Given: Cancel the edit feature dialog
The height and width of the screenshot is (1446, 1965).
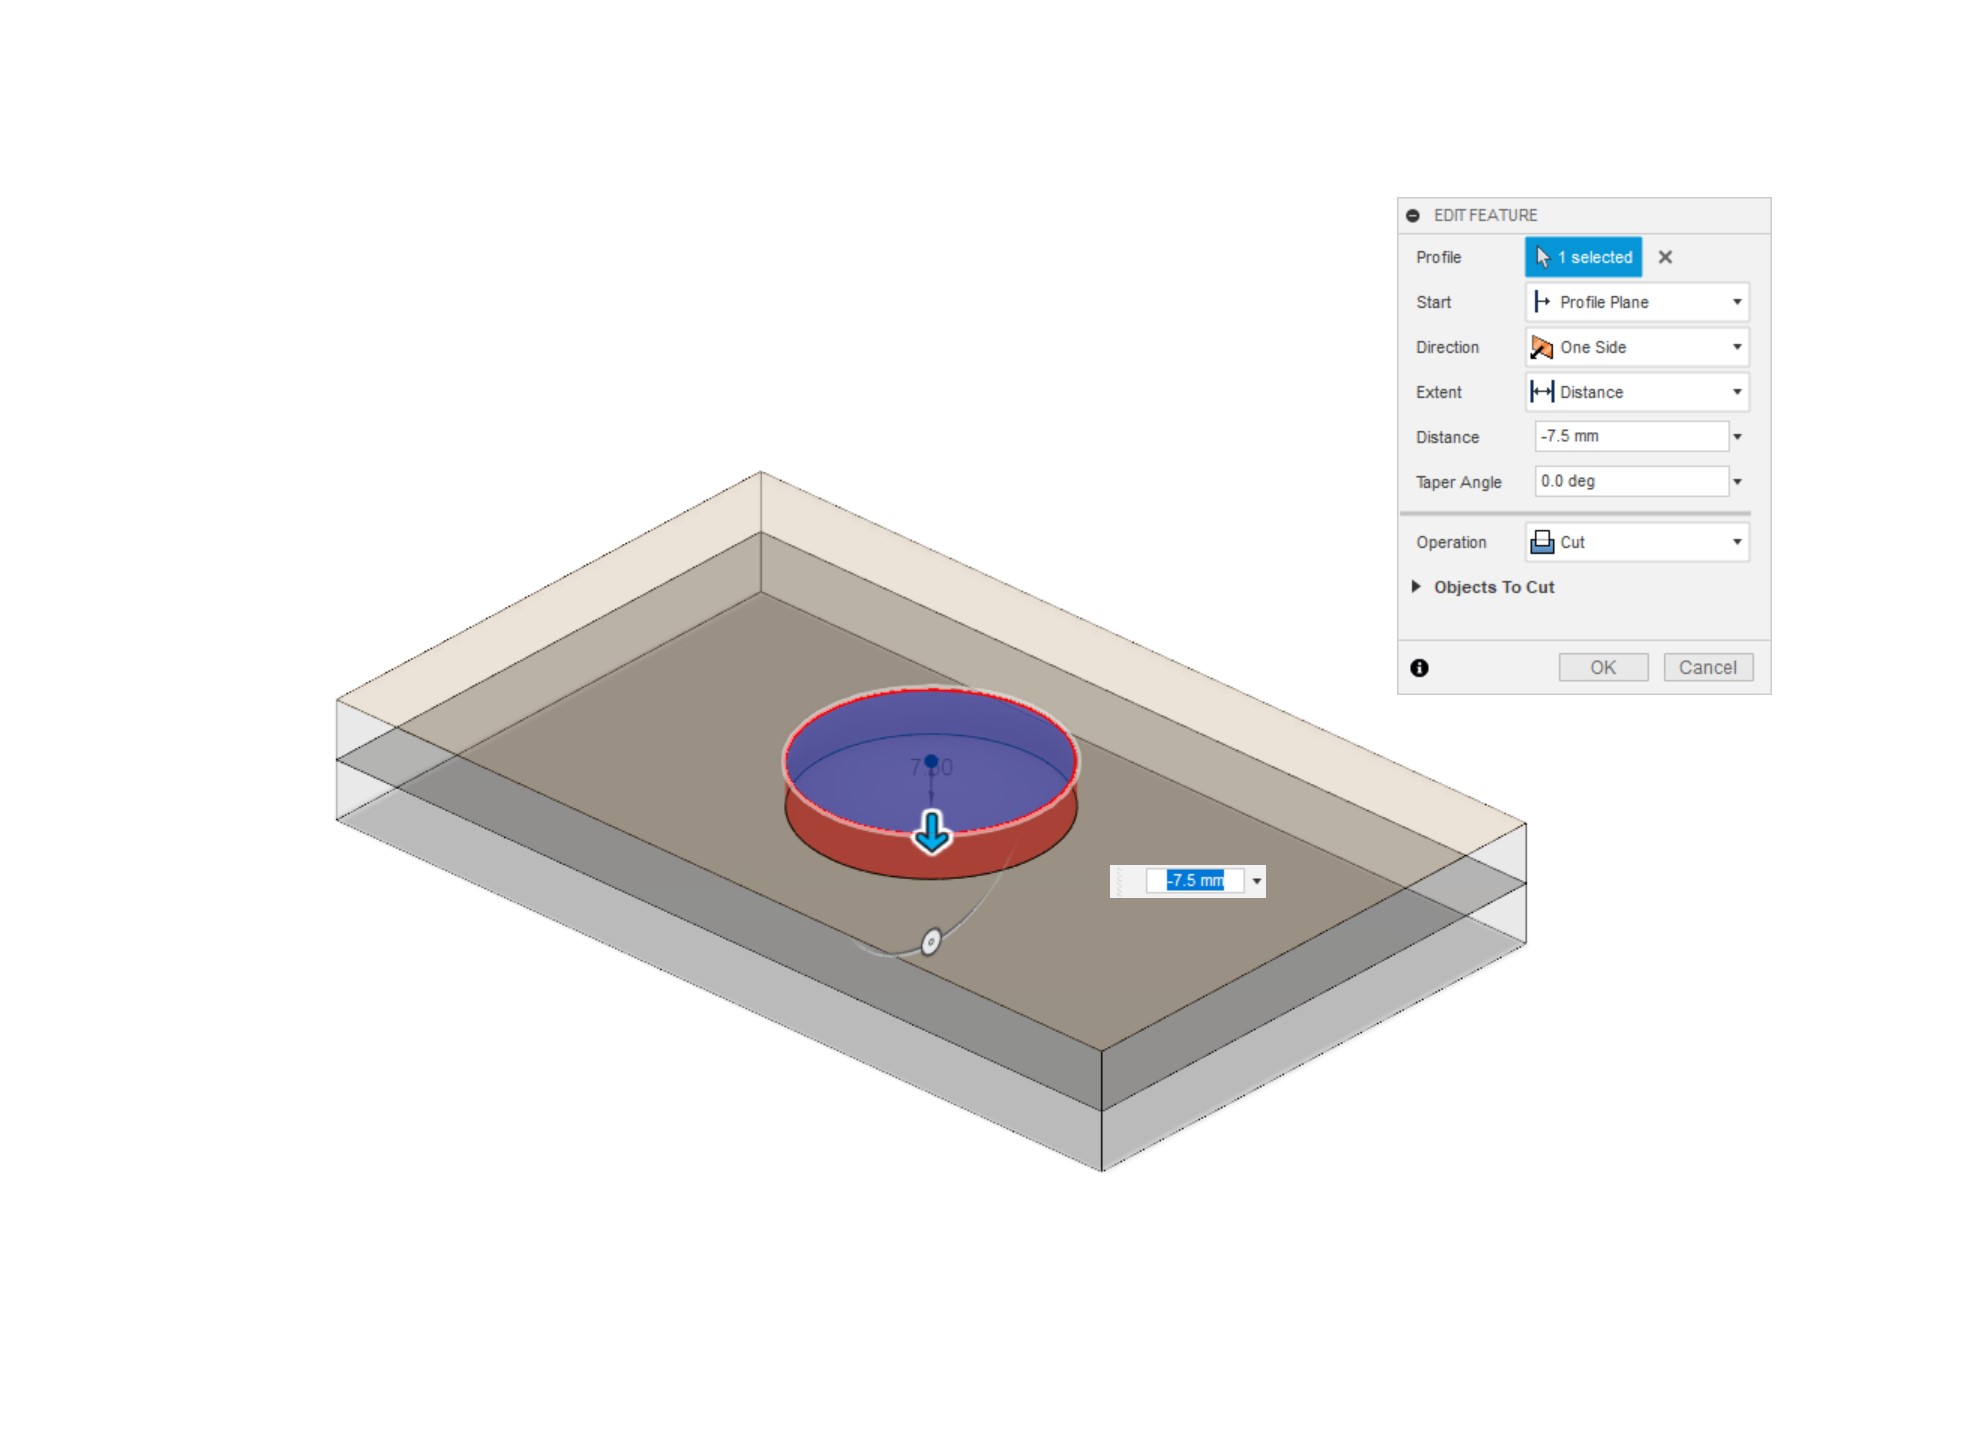Looking at the screenshot, I should pos(1707,668).
